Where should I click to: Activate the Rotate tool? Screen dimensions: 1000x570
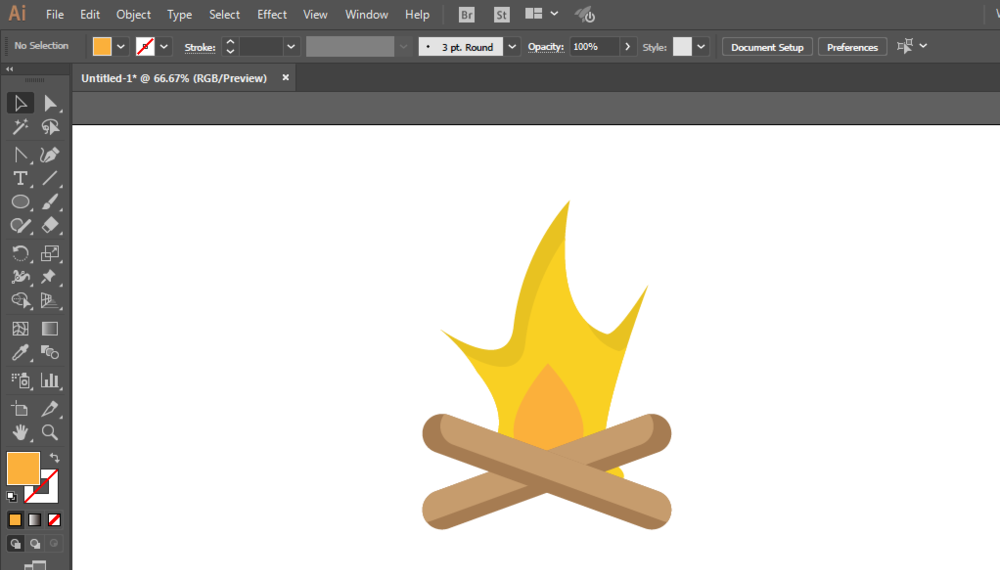(20, 253)
